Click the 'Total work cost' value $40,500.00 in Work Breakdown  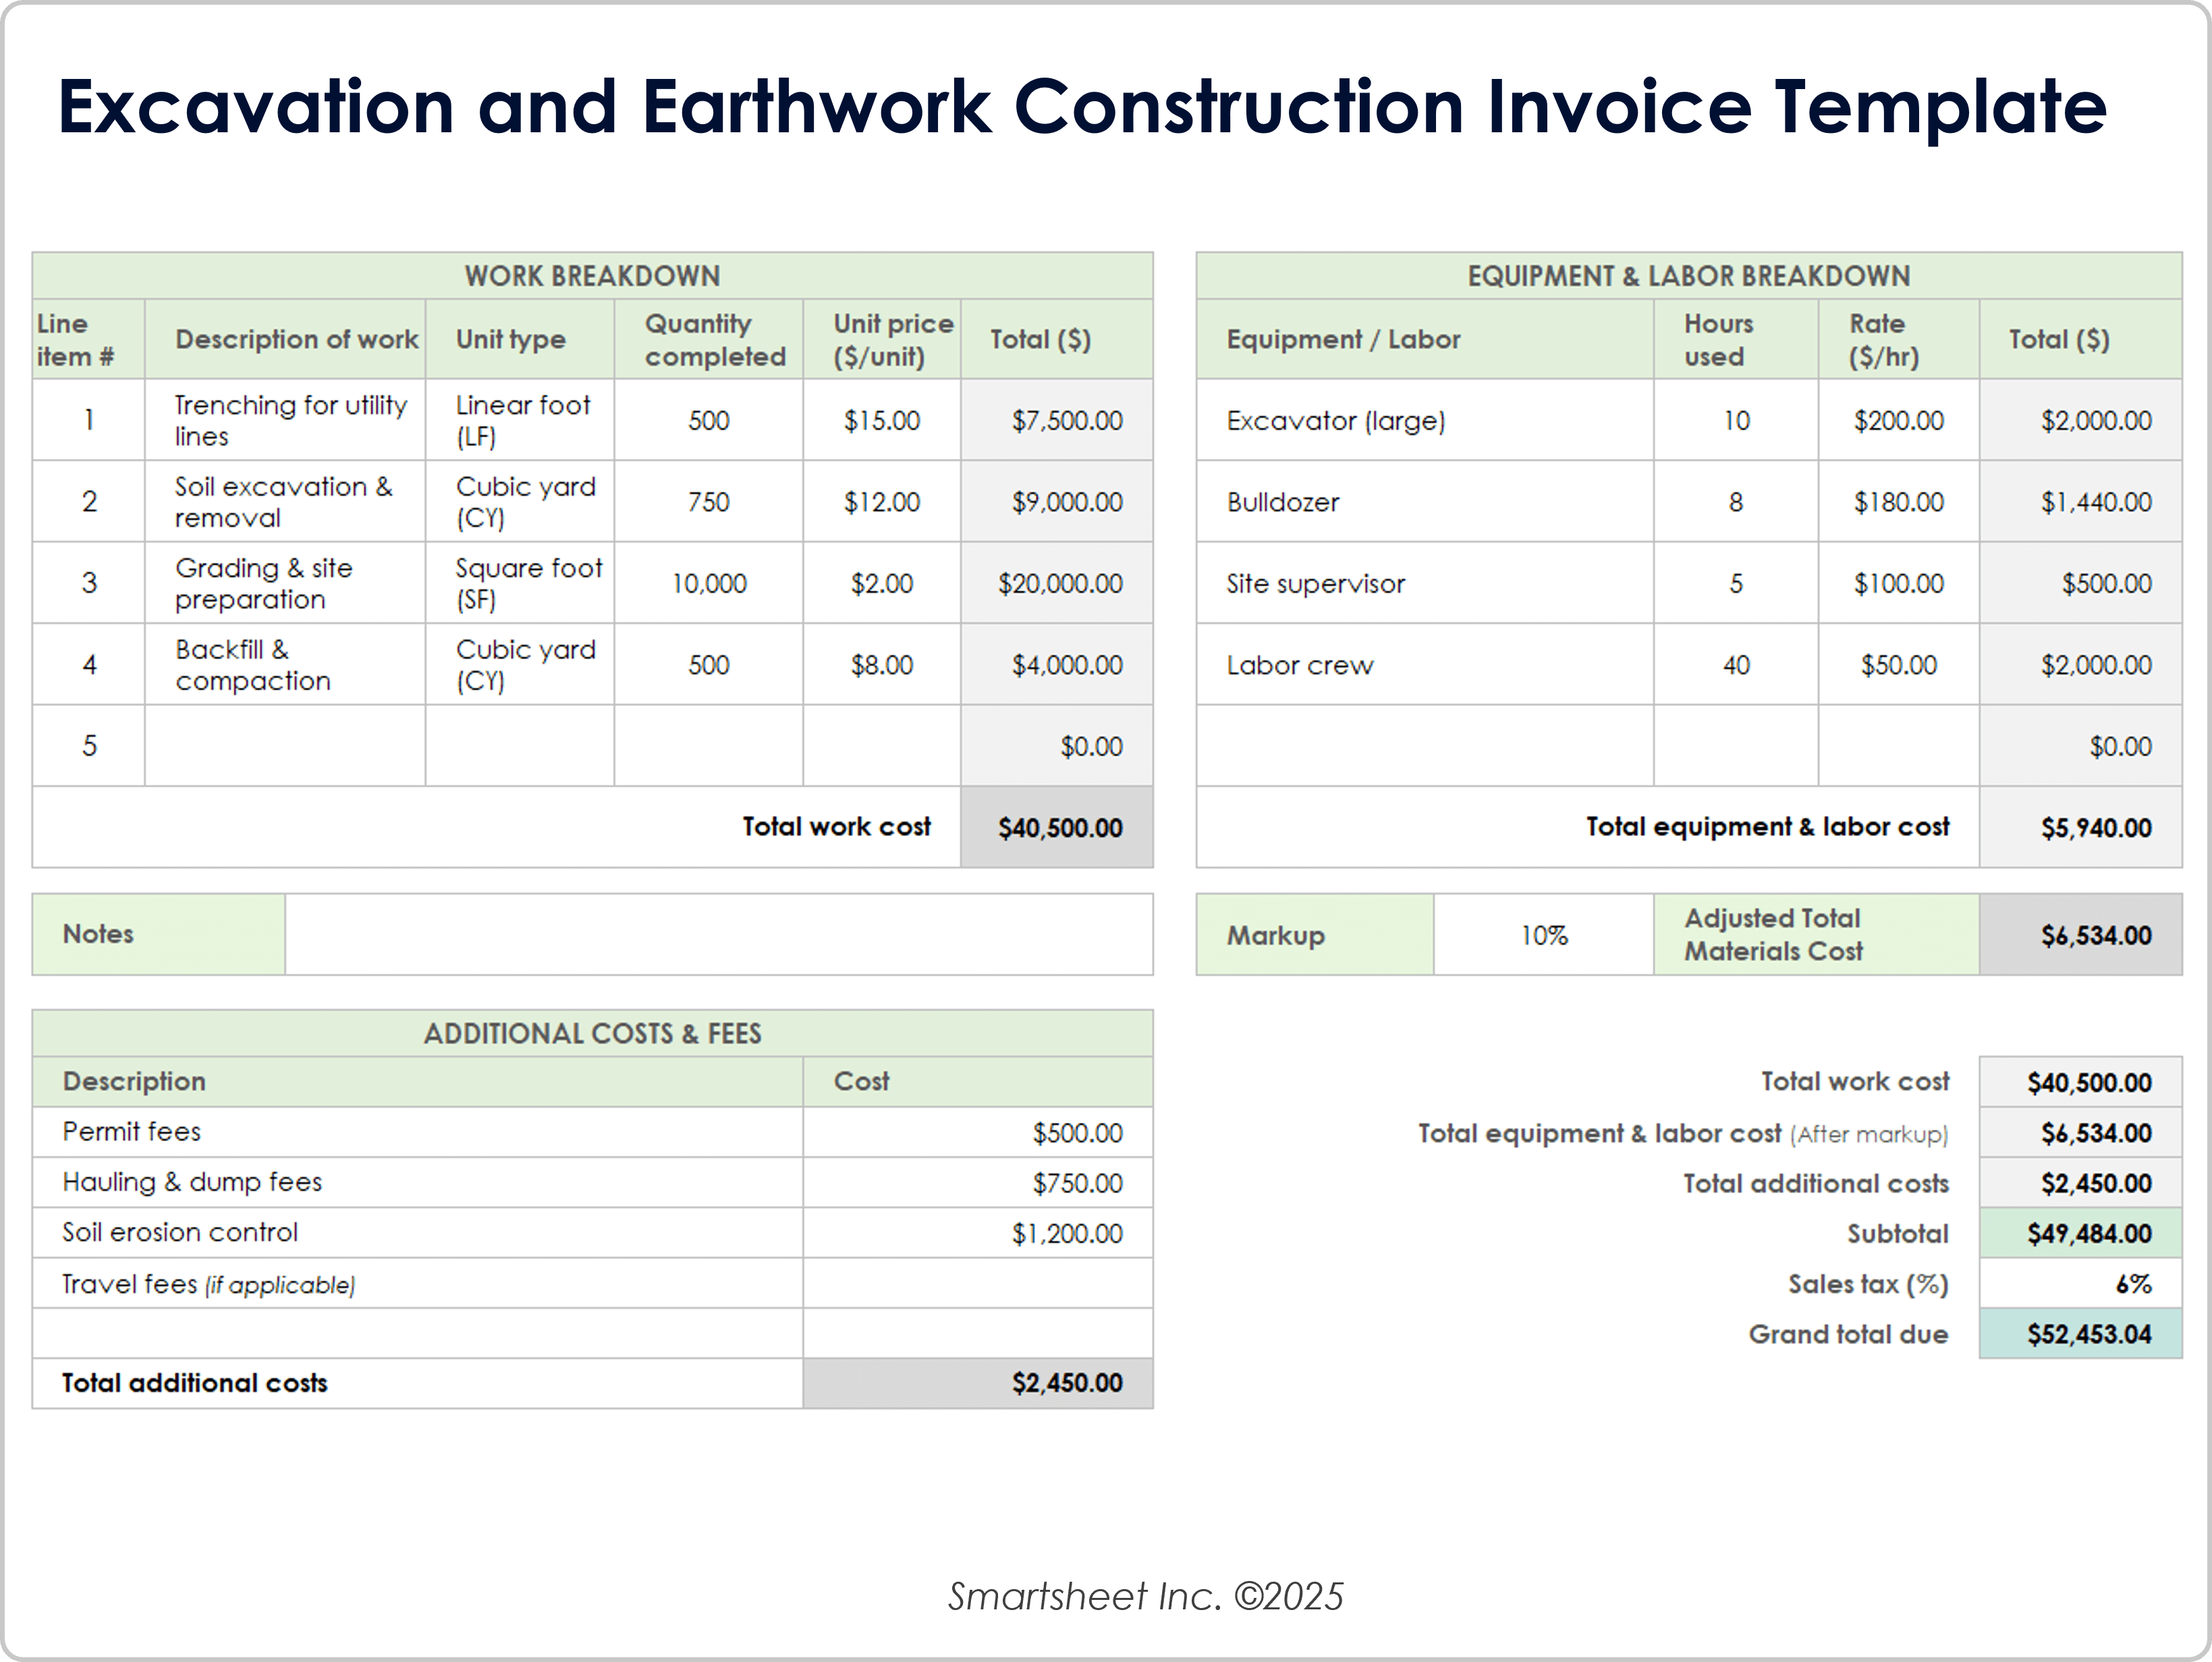pyautogui.click(x=1057, y=827)
